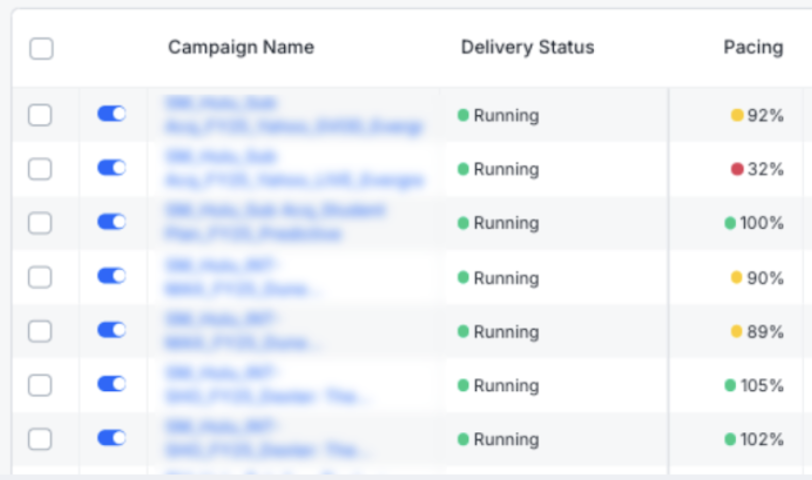The height and width of the screenshot is (480, 812).
Task: Open the campaign name link in the 92% row
Action: click(294, 115)
